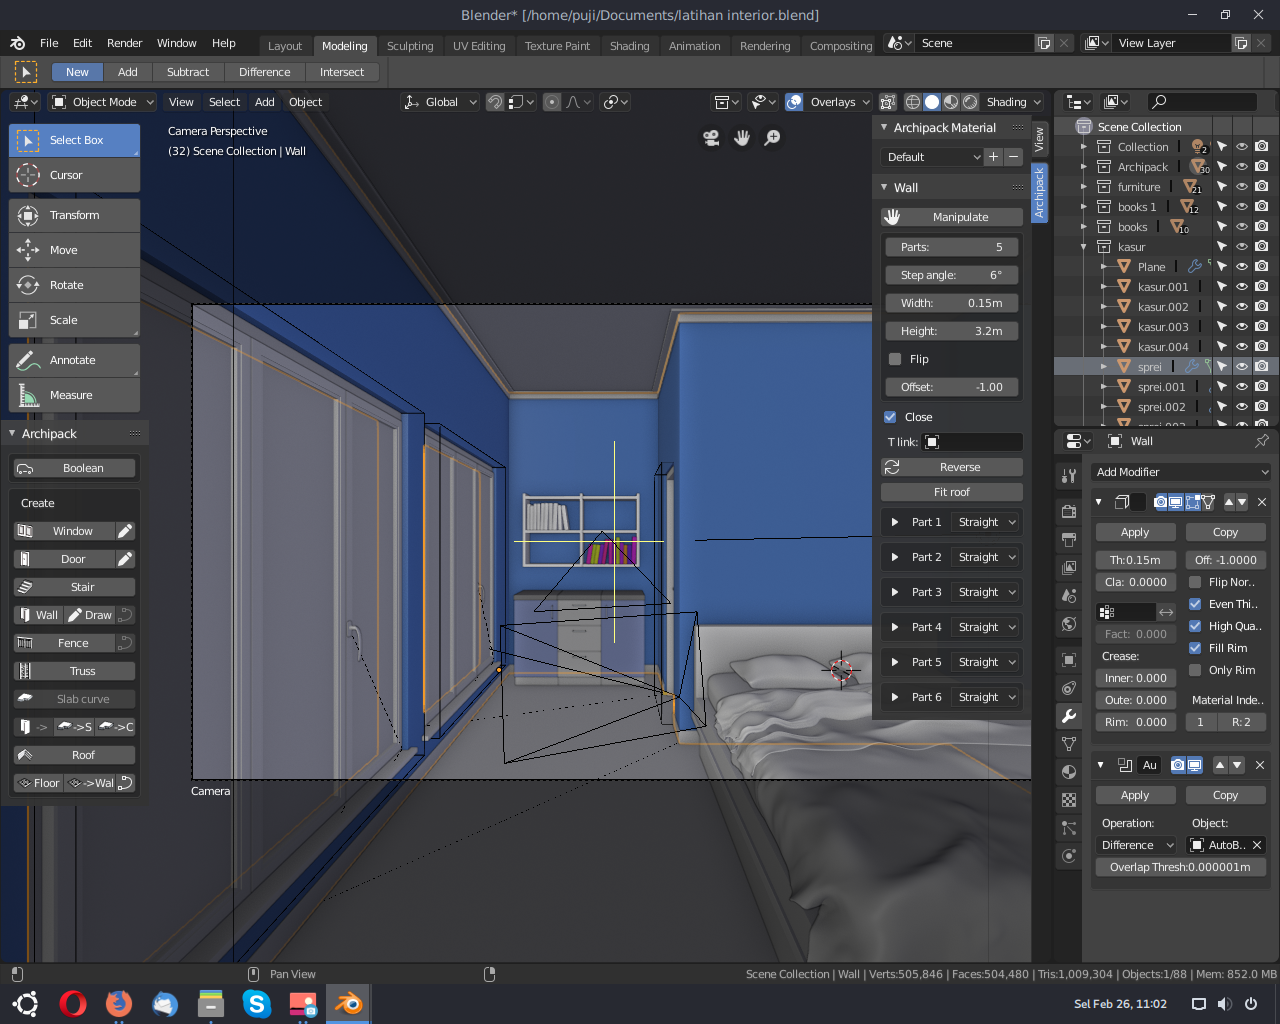Click the Manipulate button

(951, 217)
